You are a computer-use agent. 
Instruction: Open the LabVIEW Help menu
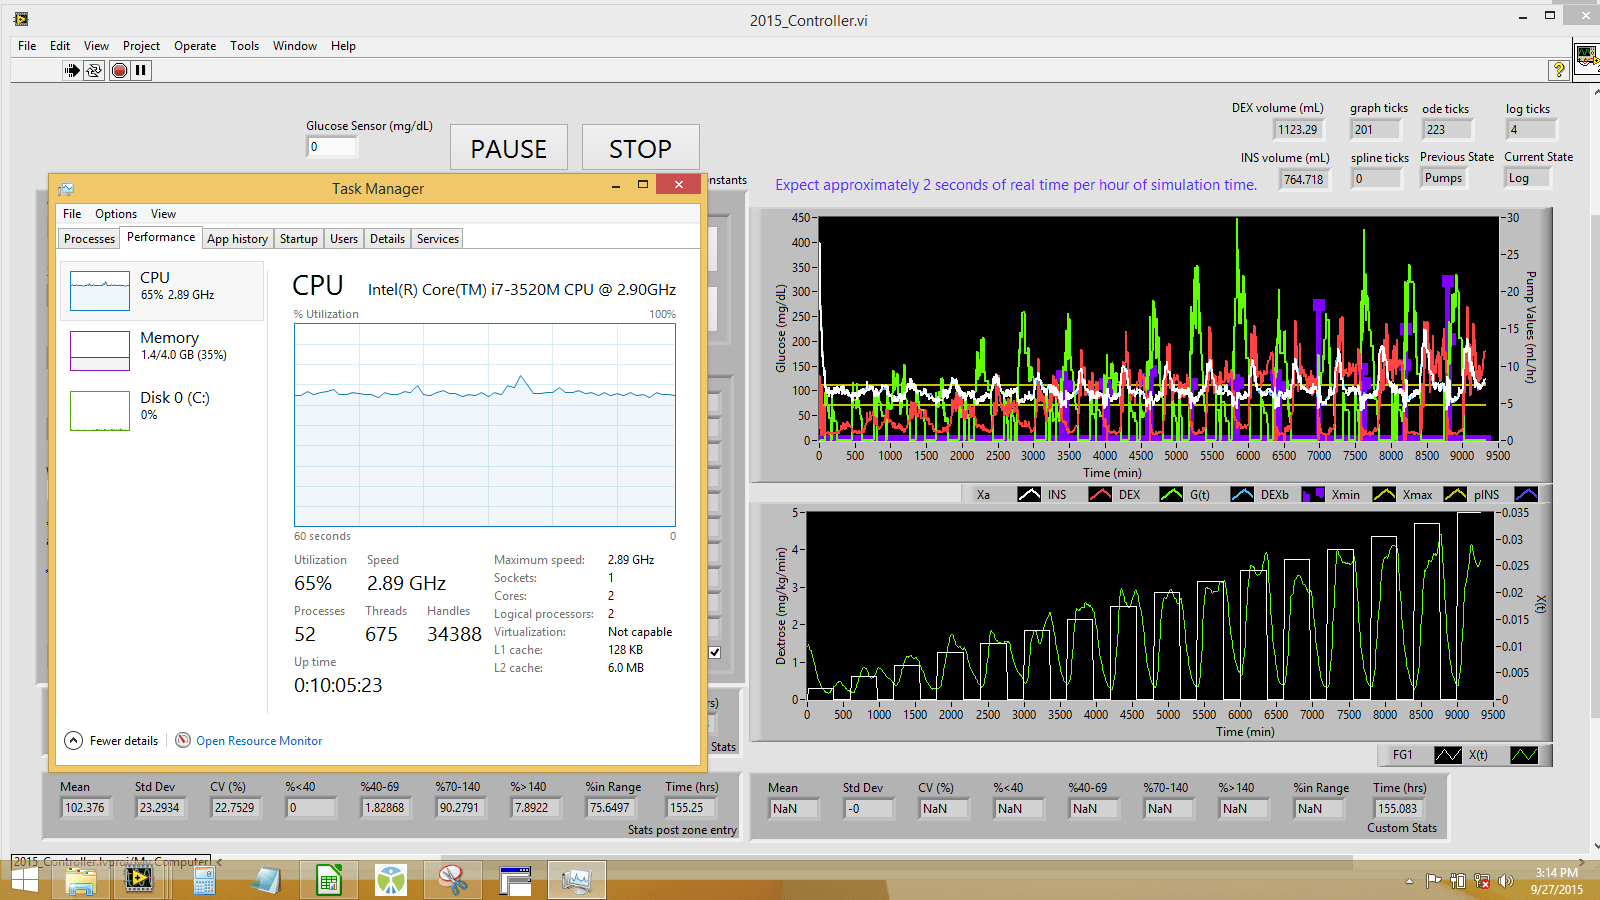(x=343, y=46)
